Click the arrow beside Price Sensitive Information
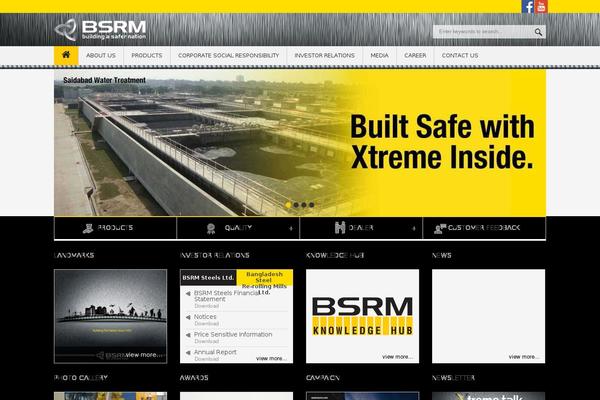 (188, 335)
